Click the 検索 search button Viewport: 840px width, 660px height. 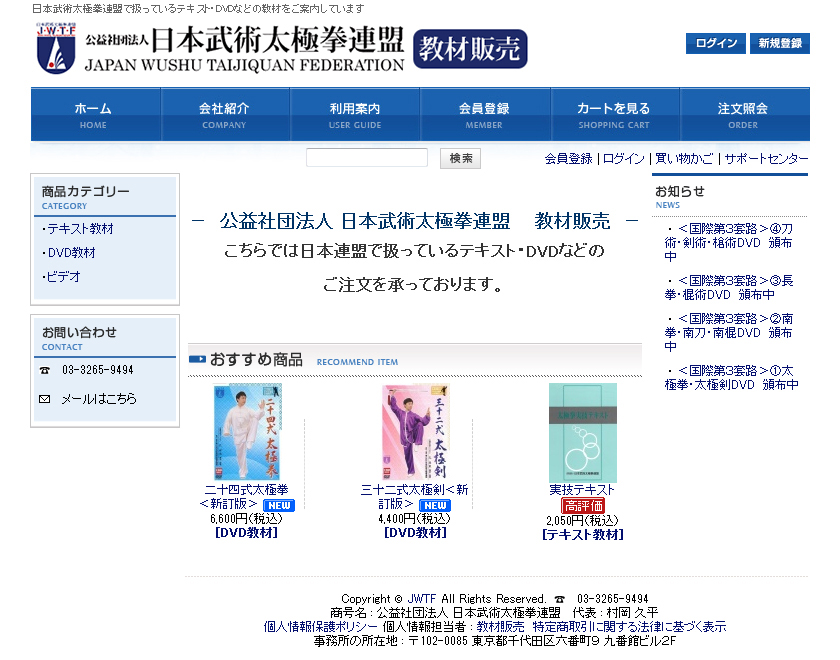coord(461,159)
